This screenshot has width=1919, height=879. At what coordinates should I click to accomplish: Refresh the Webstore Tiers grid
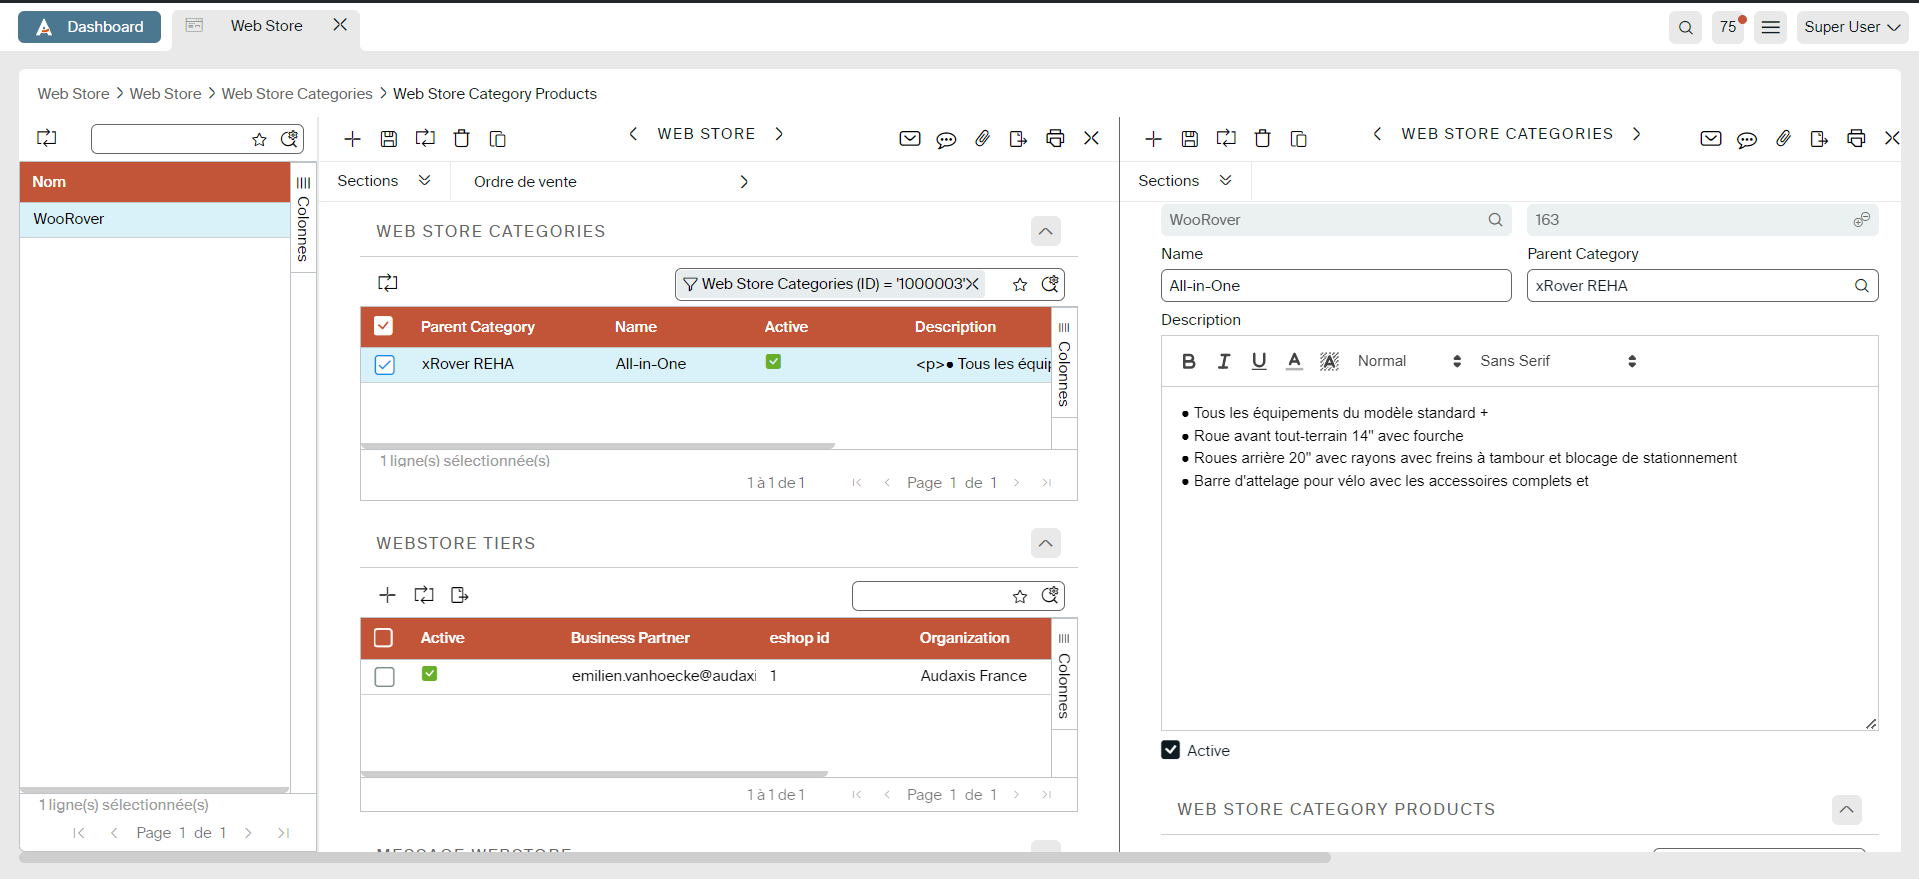[424, 595]
